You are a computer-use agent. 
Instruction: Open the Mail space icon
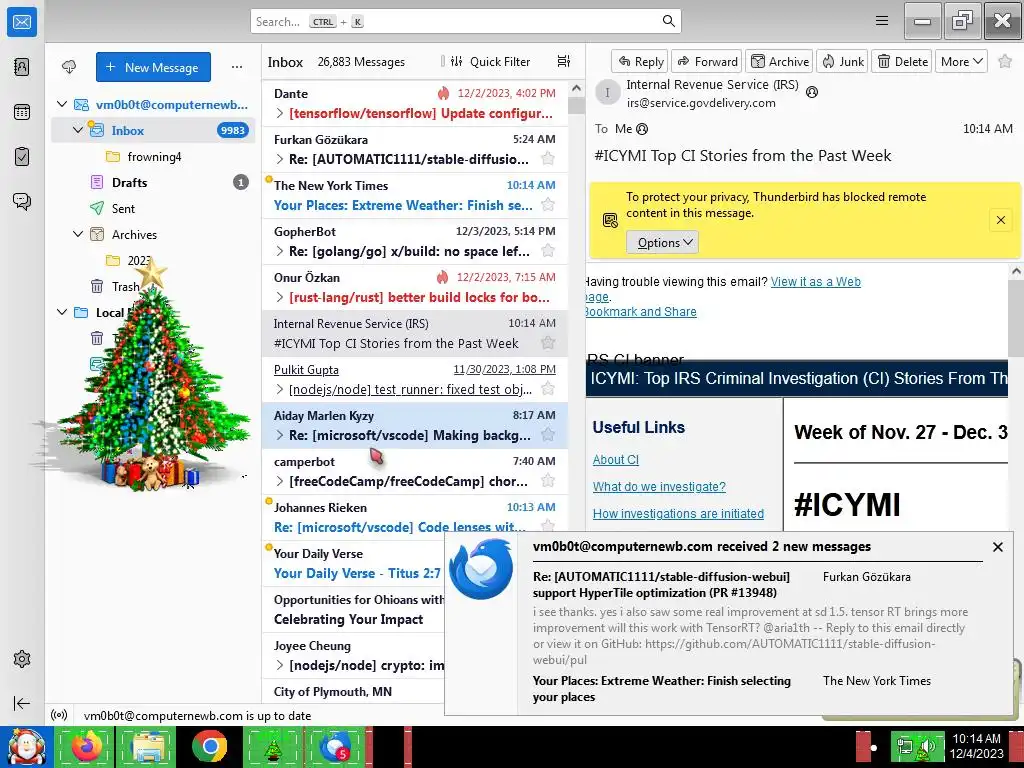coord(22,22)
